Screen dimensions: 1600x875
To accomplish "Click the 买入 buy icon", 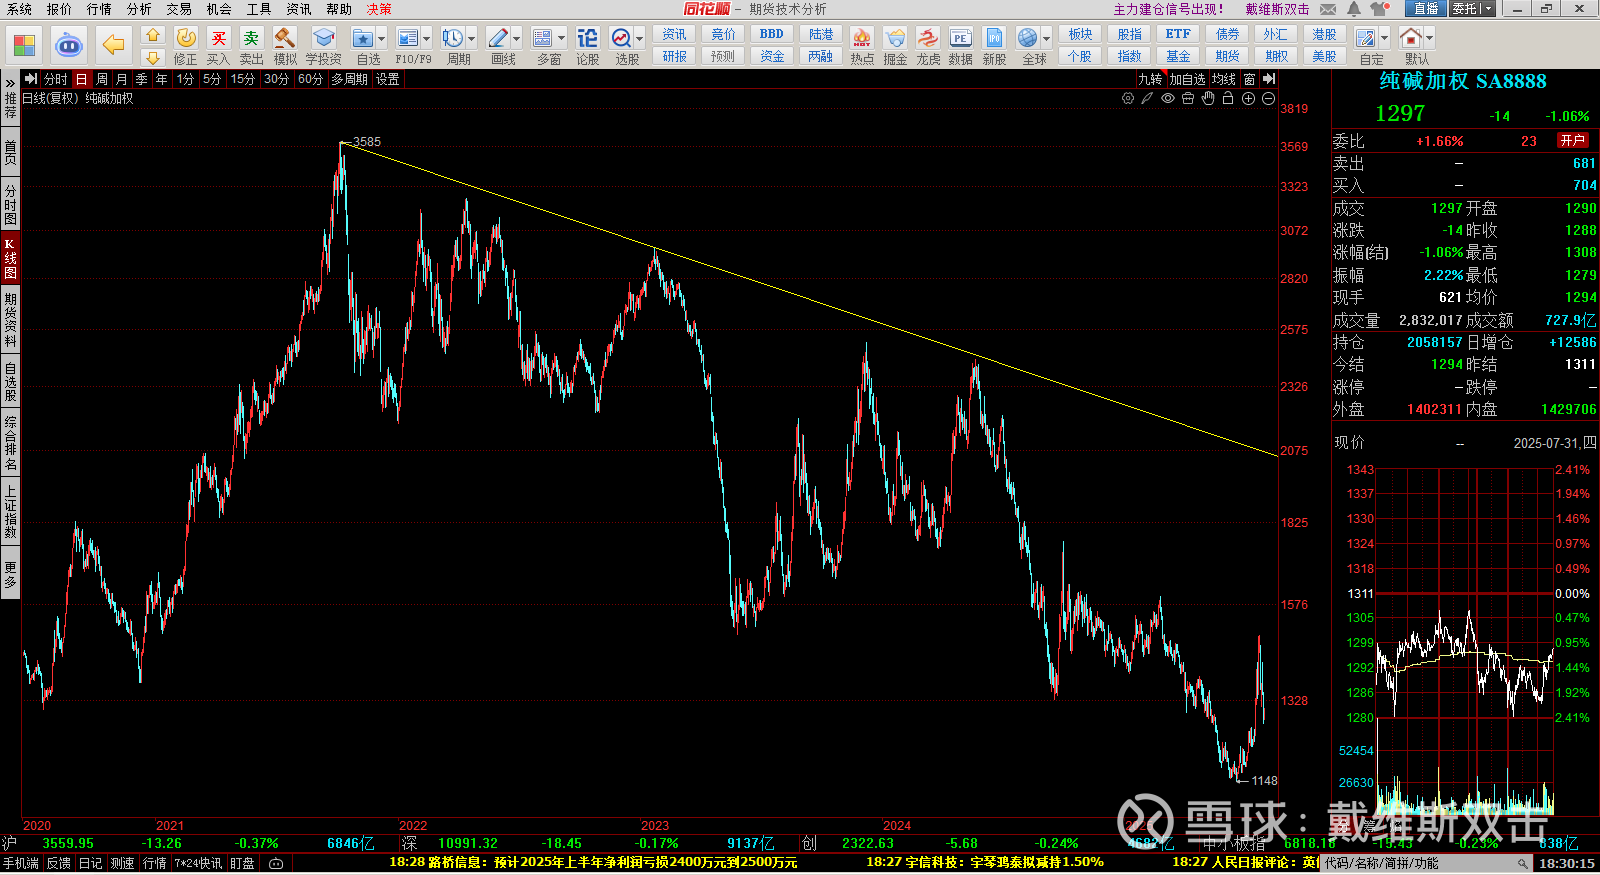I will (x=218, y=46).
